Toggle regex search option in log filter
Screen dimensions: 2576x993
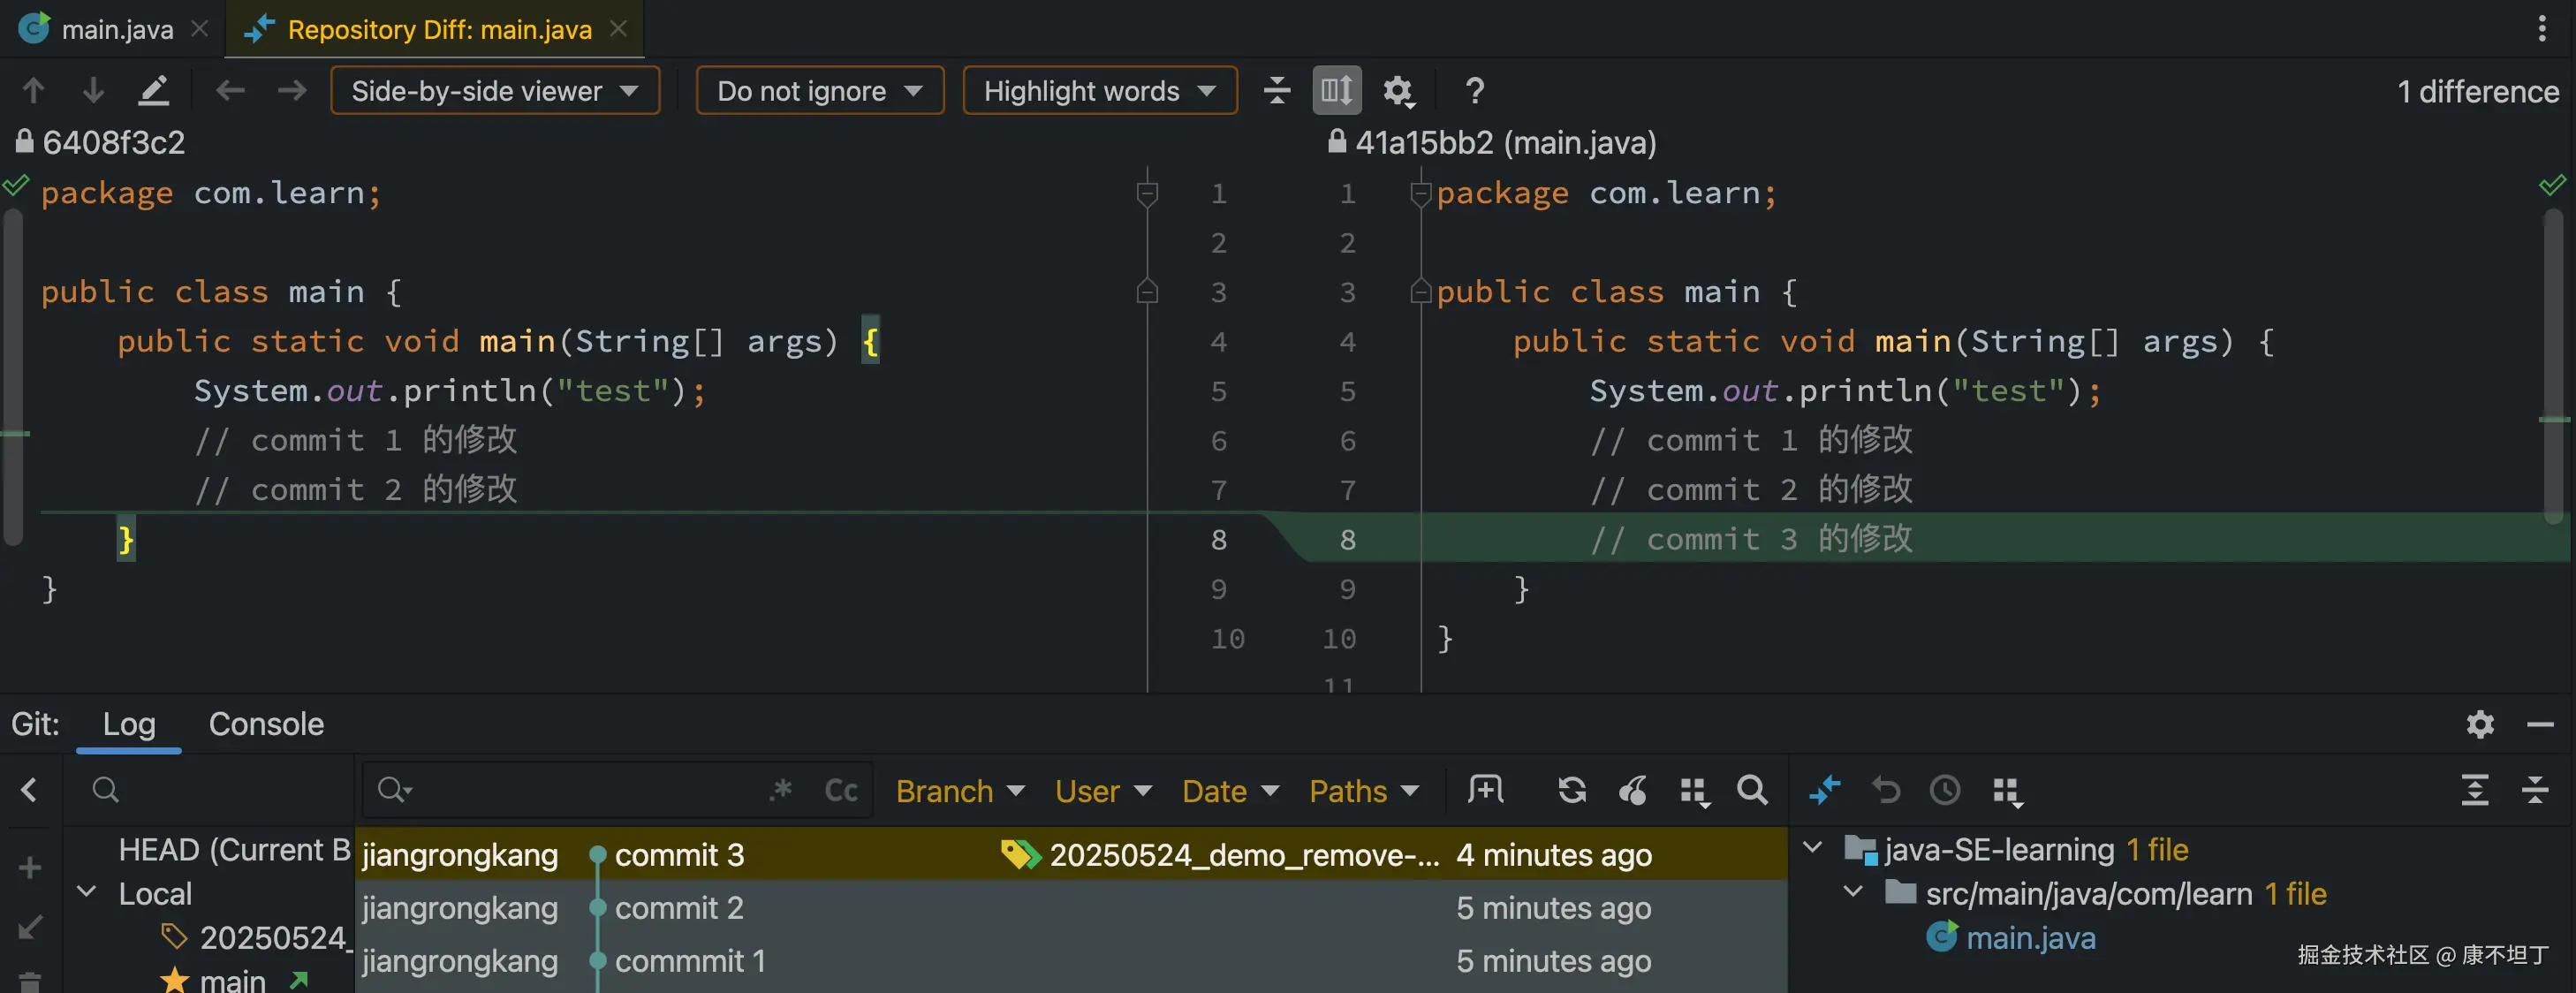[781, 790]
